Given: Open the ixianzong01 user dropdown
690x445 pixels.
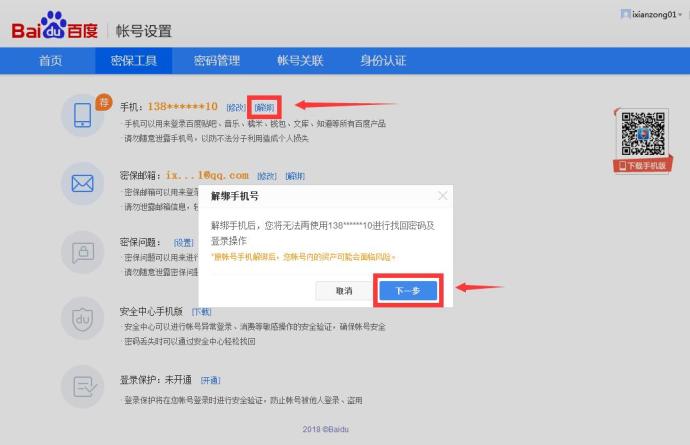Looking at the screenshot, I should [x=656, y=15].
